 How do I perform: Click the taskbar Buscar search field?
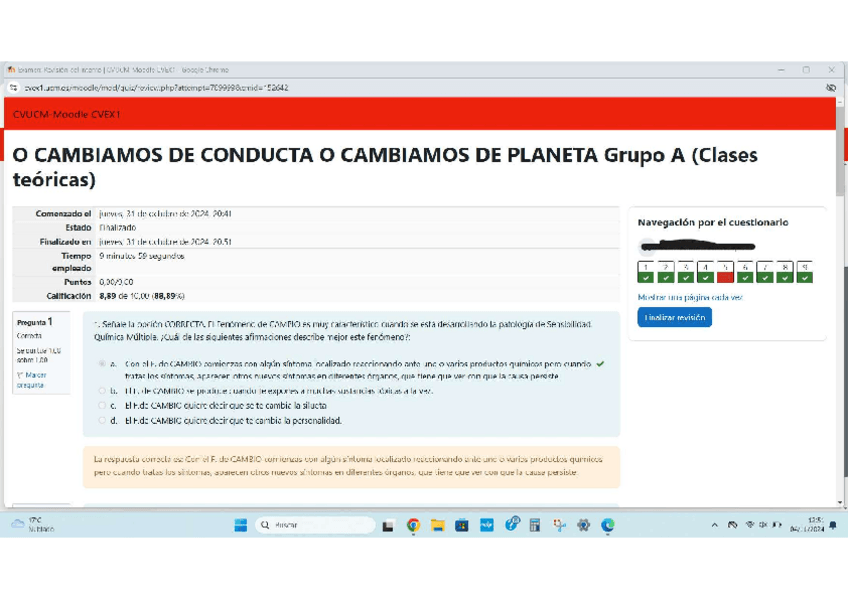pyautogui.click(x=315, y=525)
